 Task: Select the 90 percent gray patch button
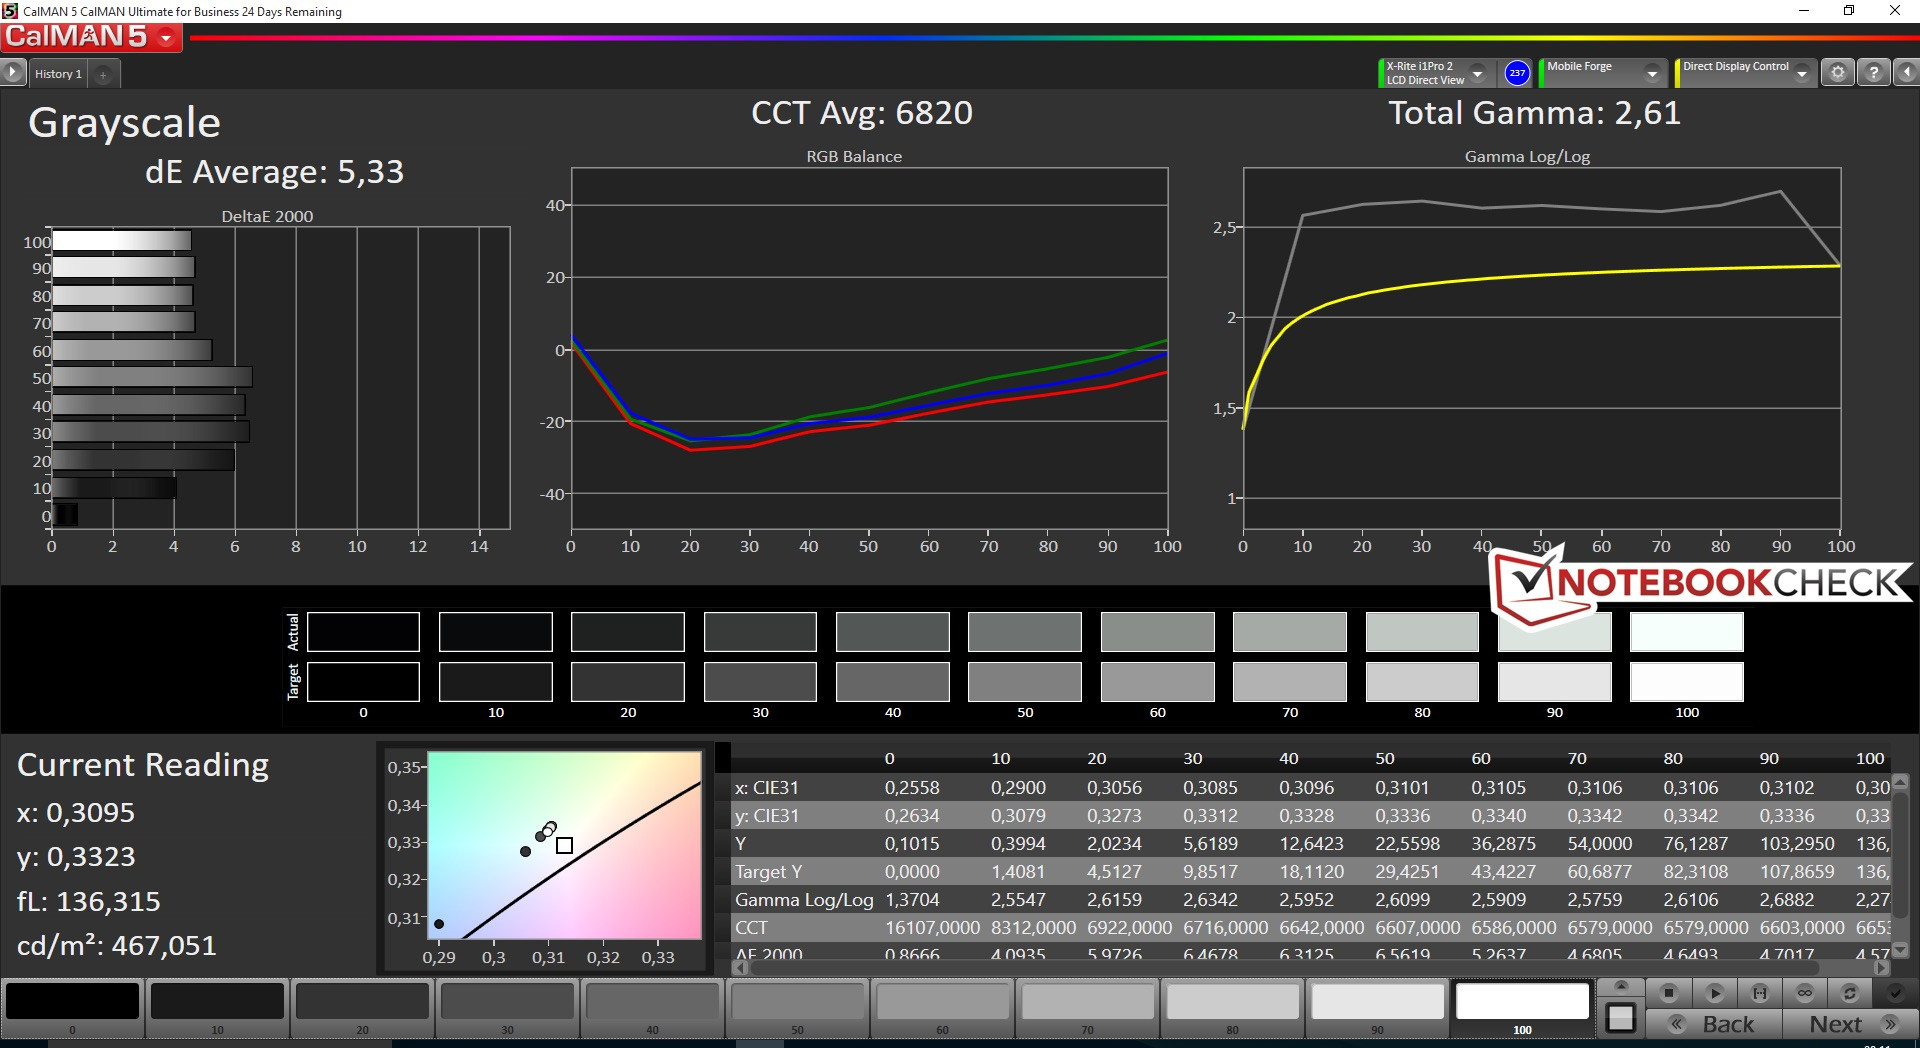click(1377, 1008)
